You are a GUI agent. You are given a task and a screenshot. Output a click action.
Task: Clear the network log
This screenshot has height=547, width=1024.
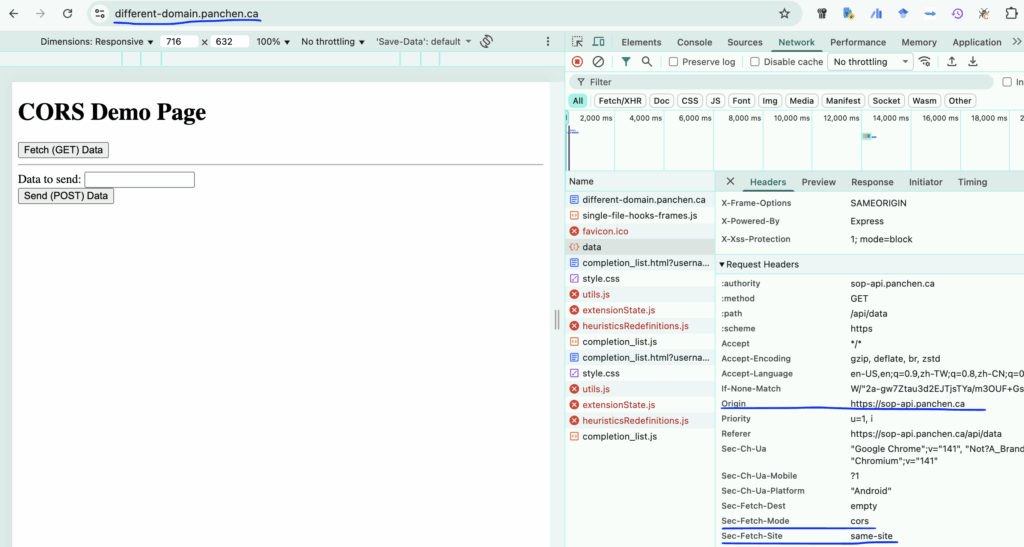click(598, 62)
